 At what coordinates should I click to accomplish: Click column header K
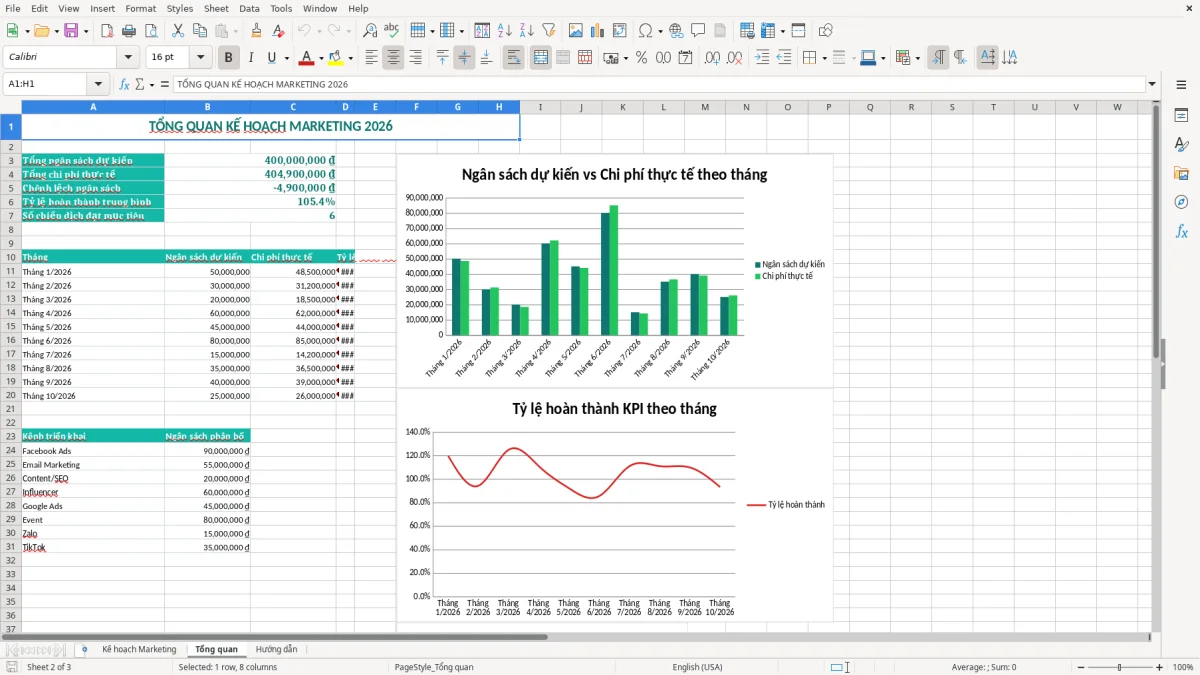pyautogui.click(x=622, y=107)
